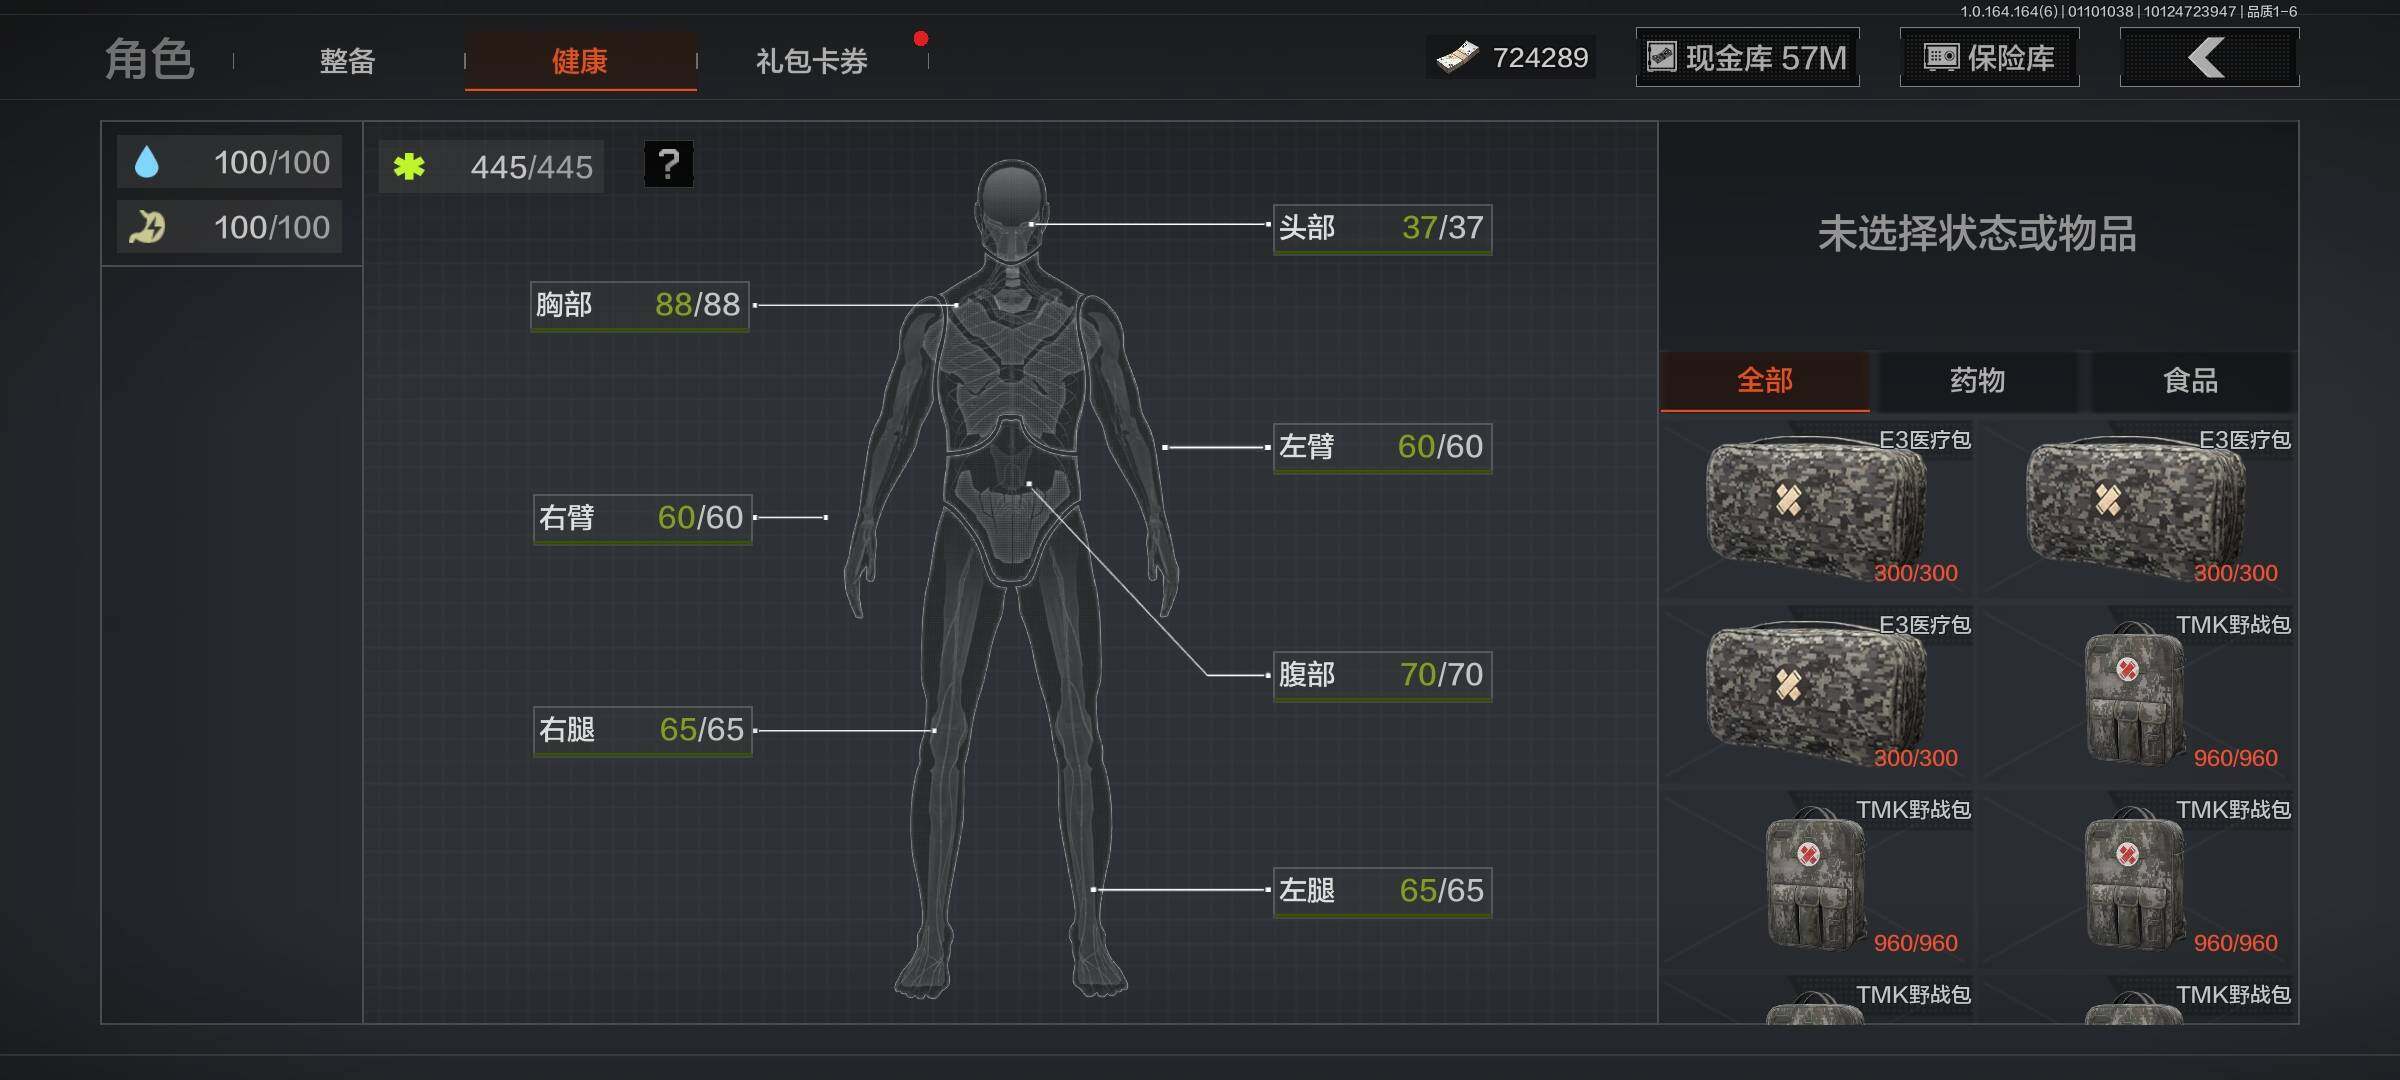Screen dimensions: 2400x1080
Task: Click the water droplet hydration icon
Action: [148, 160]
